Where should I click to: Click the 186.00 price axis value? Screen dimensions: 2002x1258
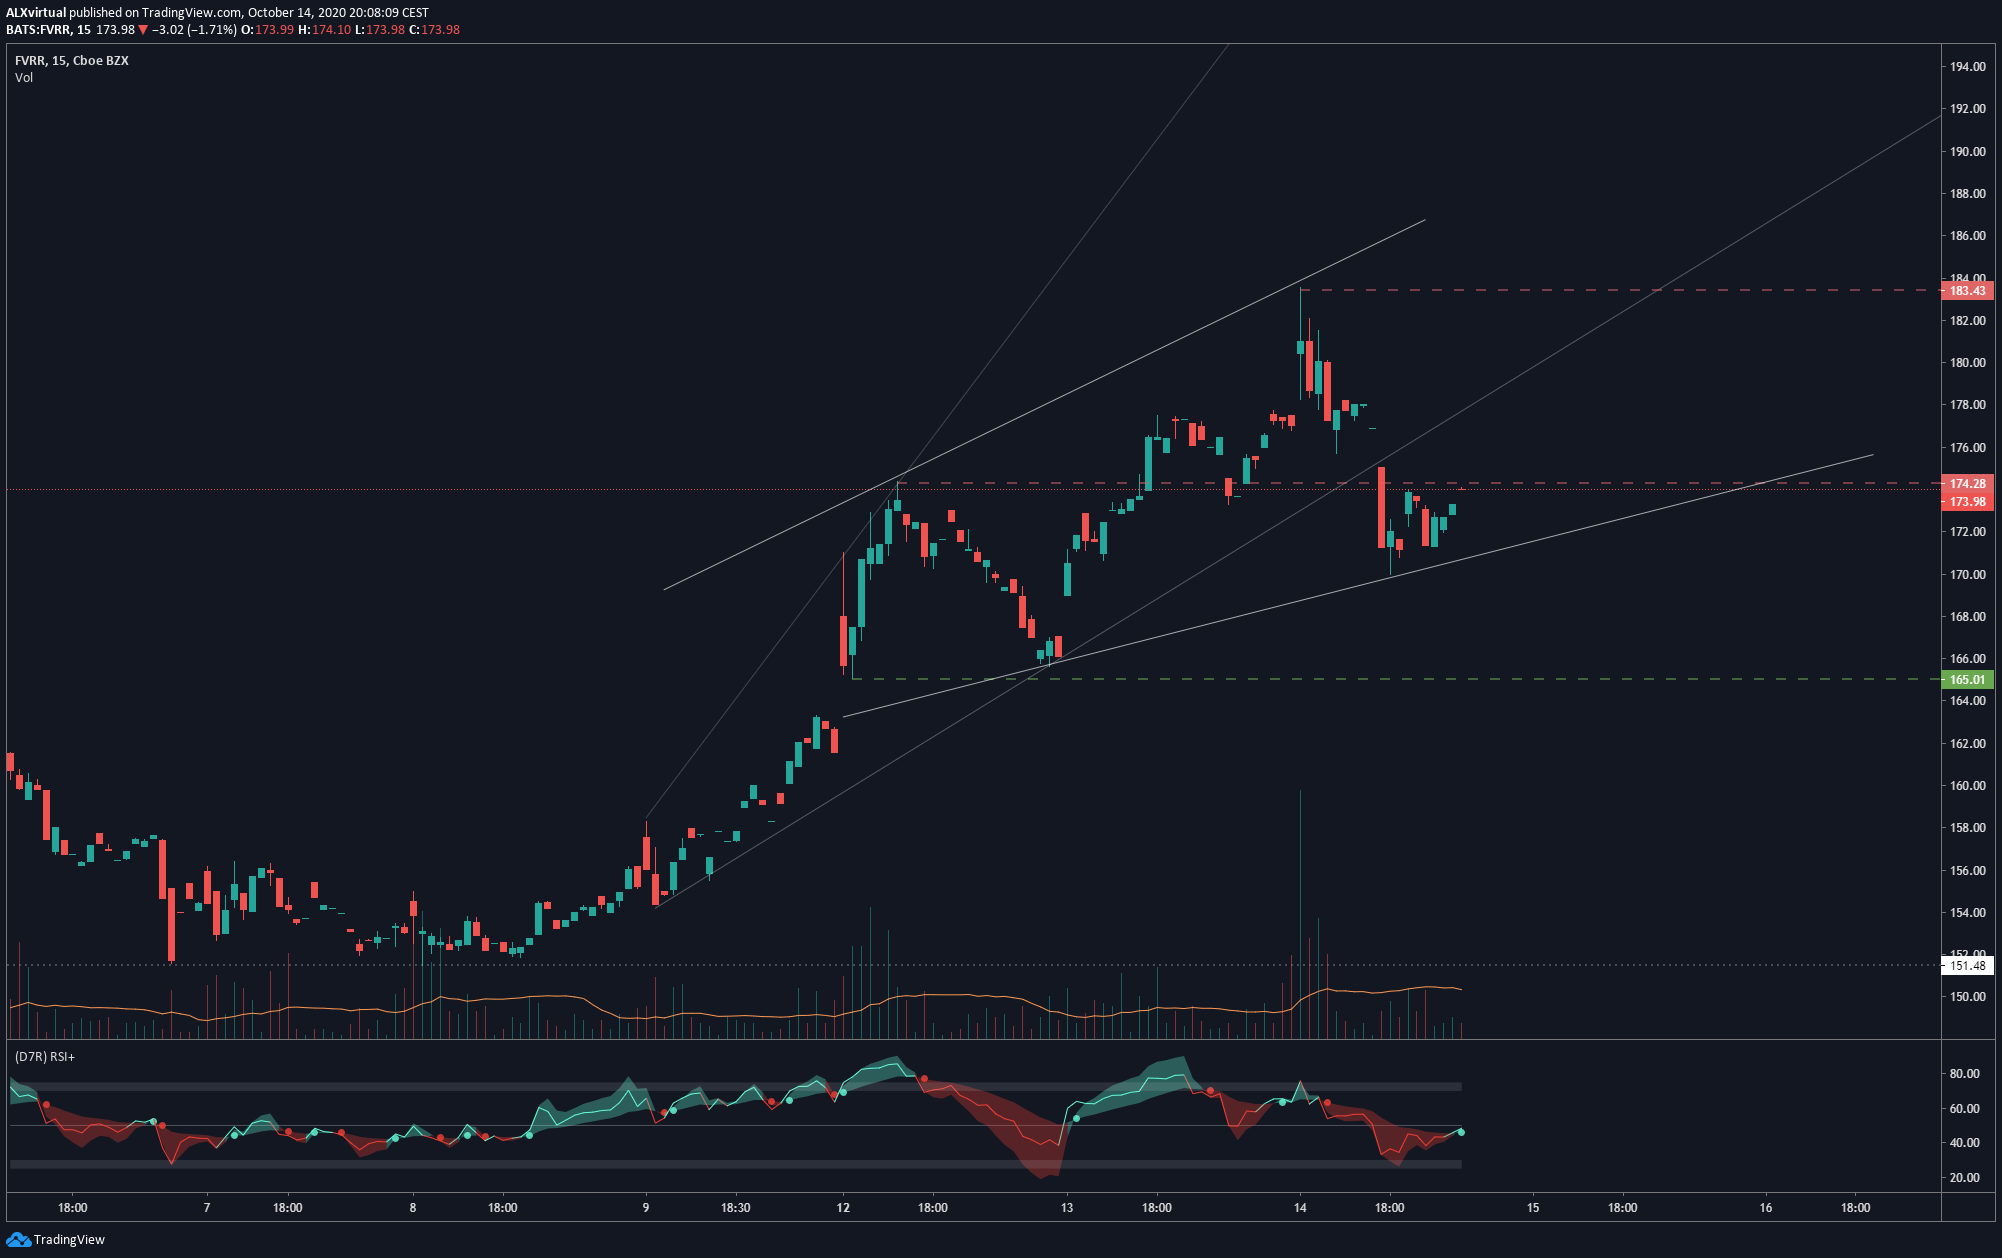point(1967,236)
